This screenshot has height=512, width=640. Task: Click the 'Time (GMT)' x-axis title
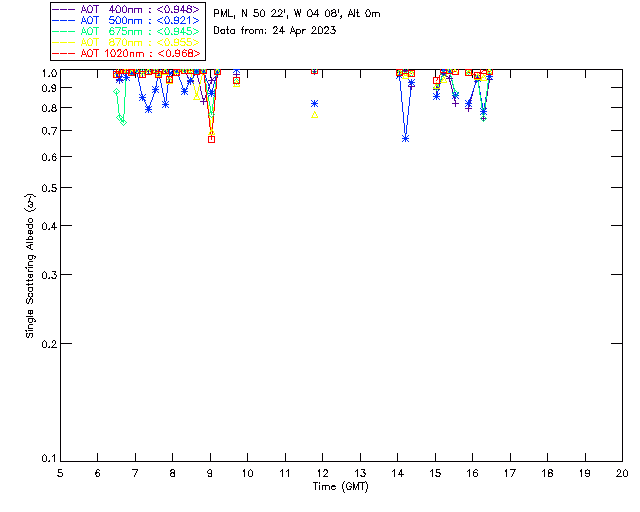coord(340,487)
